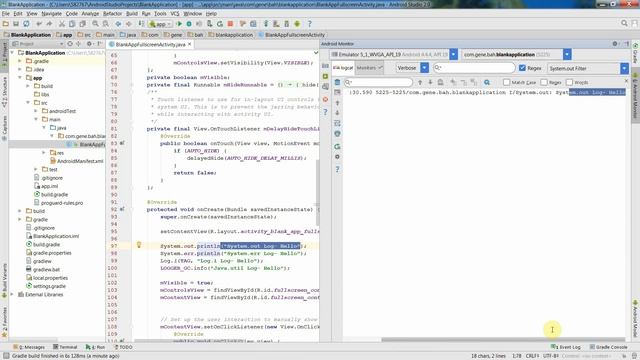640x360 pixels.
Task: Click the logcat filter search field
Action: click(x=474, y=68)
